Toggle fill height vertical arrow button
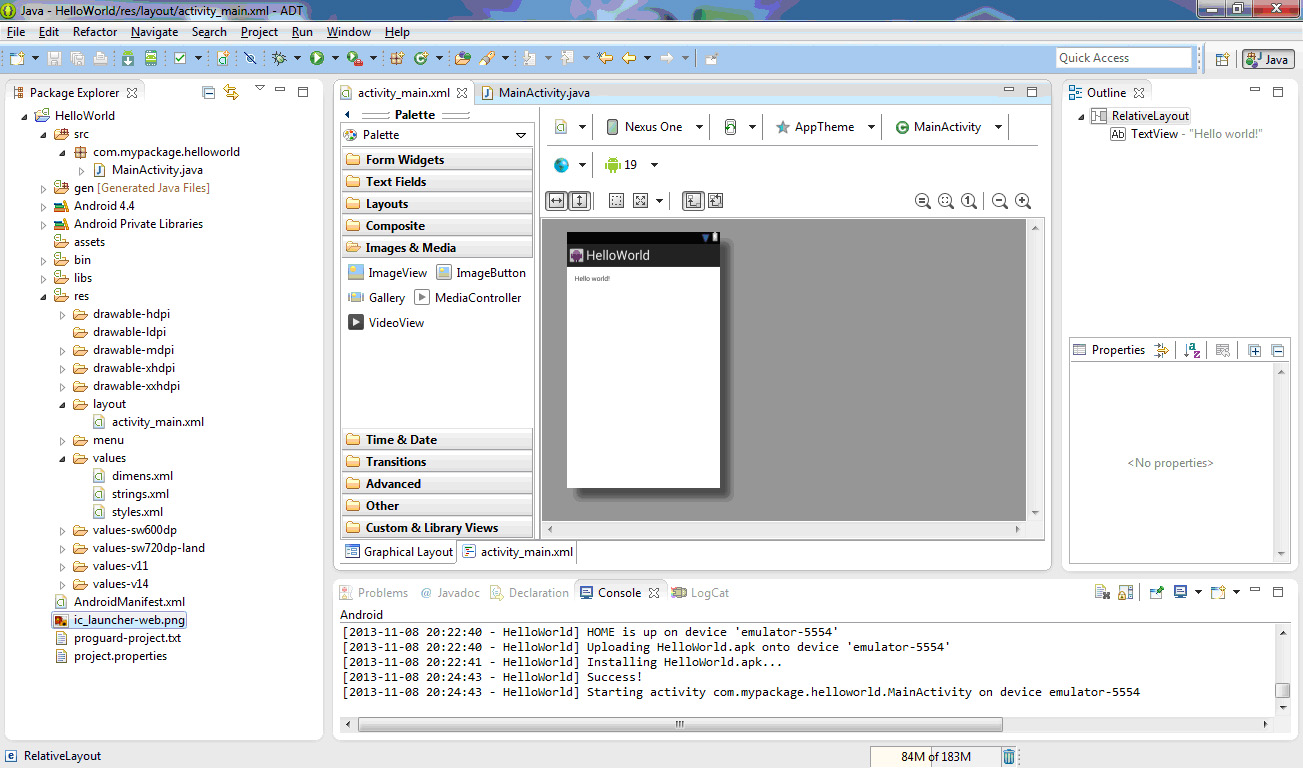Screen dimensions: 1303x768 pyautogui.click(x=580, y=201)
